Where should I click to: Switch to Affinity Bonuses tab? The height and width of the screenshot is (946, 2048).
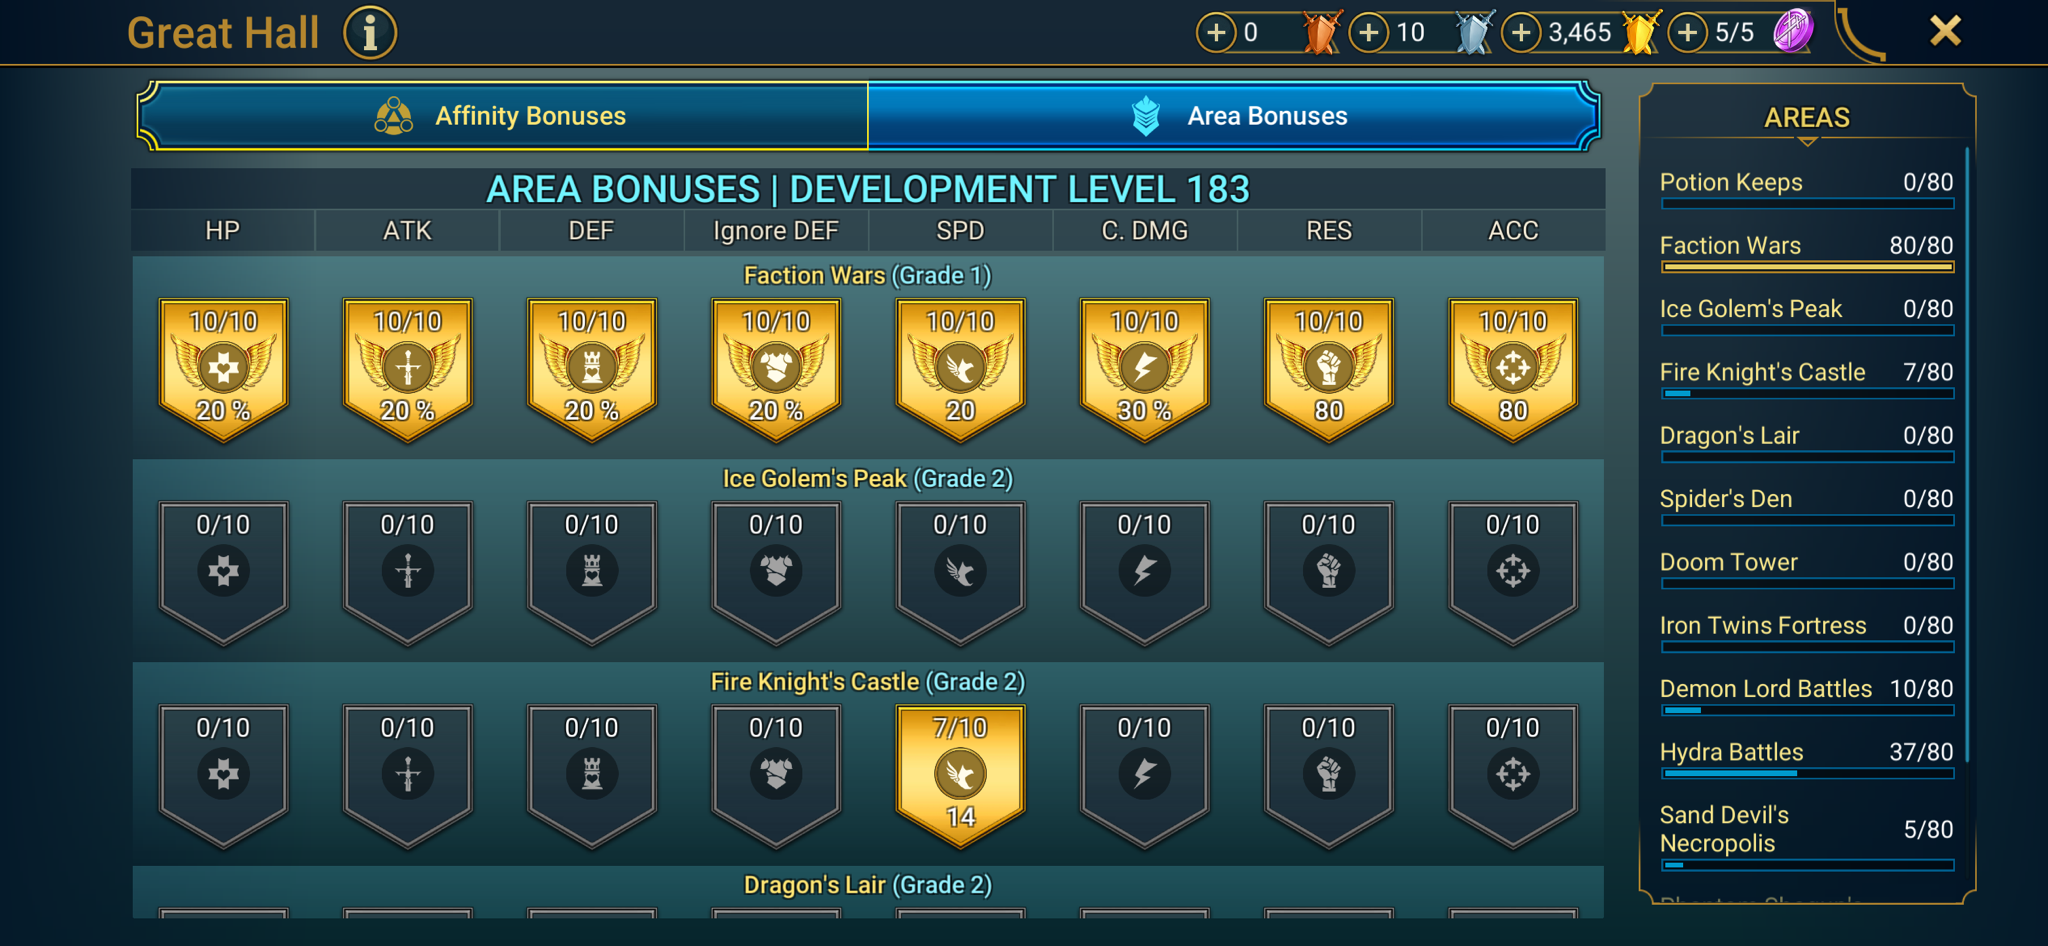pos(503,116)
